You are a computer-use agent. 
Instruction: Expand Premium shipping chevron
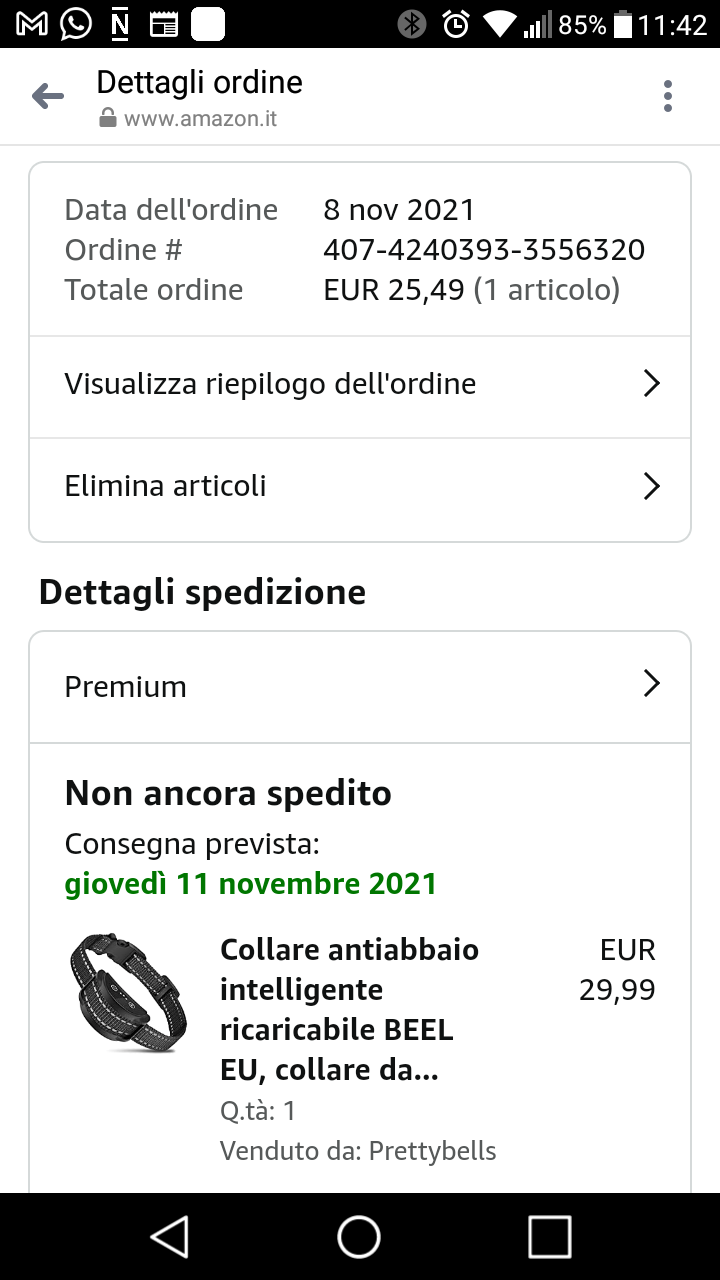[x=651, y=684]
